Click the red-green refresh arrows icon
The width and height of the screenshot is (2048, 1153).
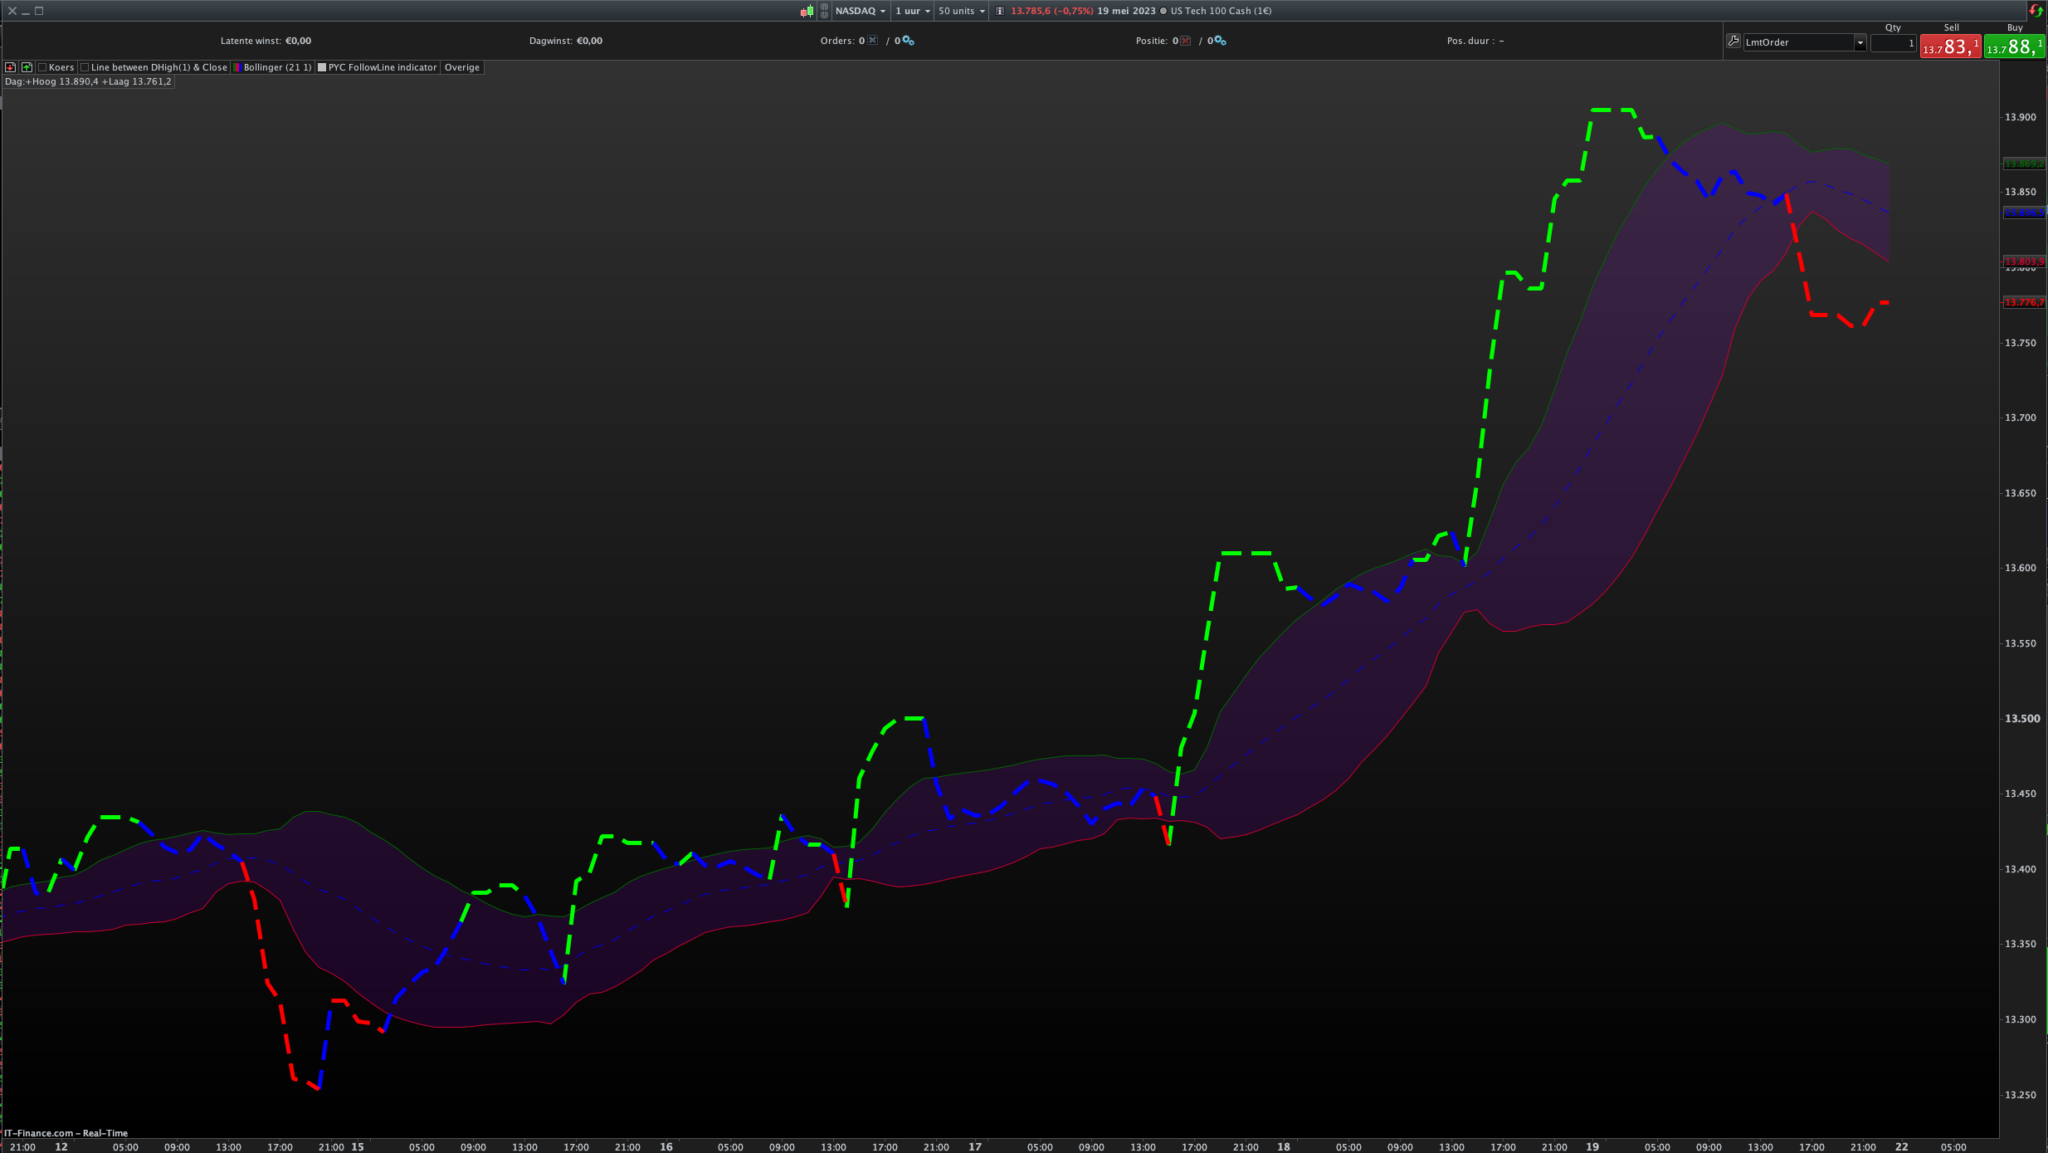click(x=2035, y=11)
